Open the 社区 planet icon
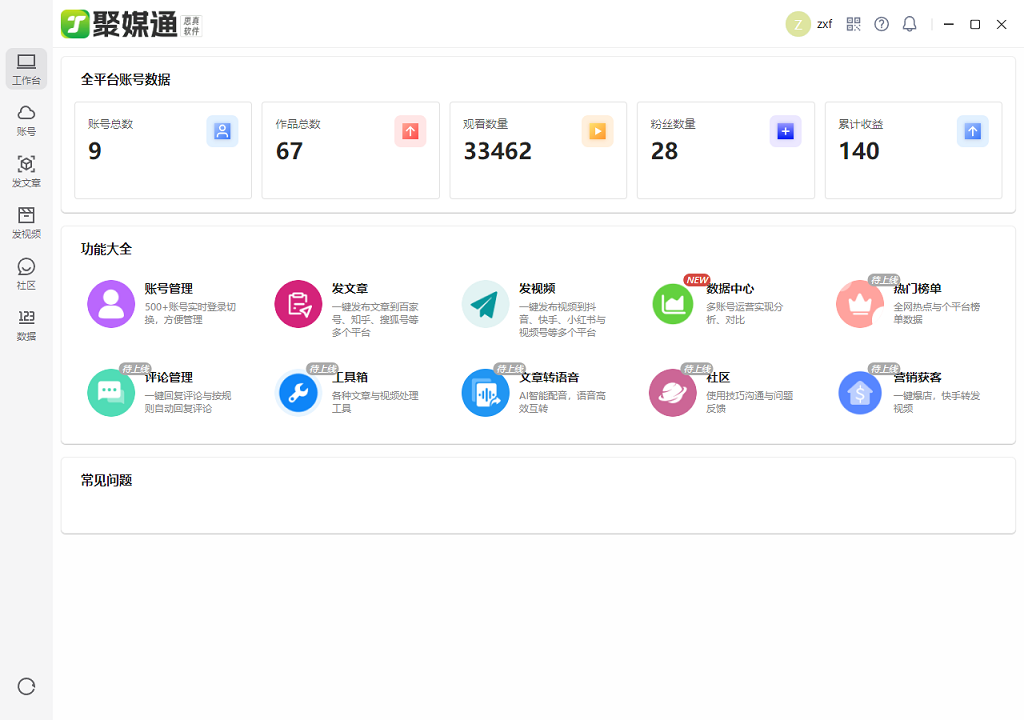 tap(673, 393)
